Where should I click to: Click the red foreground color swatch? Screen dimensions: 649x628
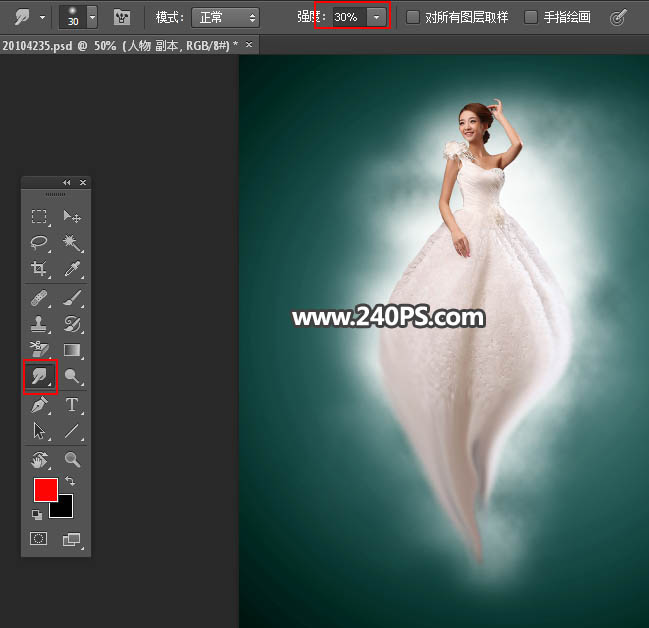coord(45,490)
